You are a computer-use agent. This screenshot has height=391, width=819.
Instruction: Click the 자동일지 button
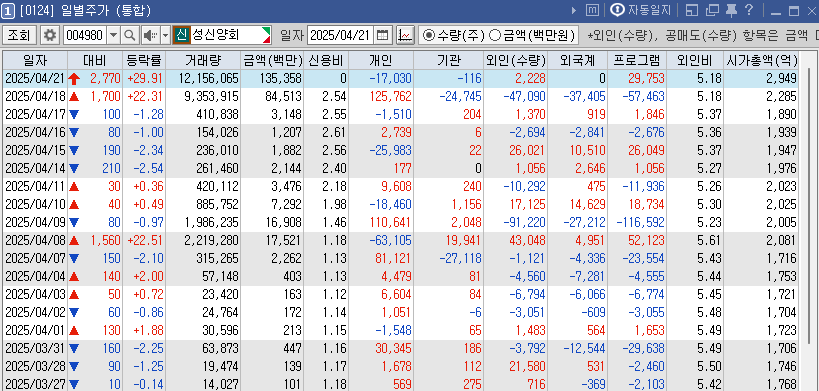642,10
